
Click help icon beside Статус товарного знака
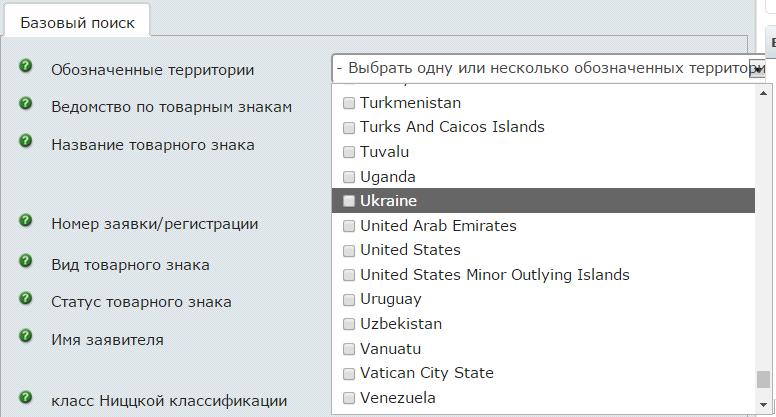click(26, 298)
